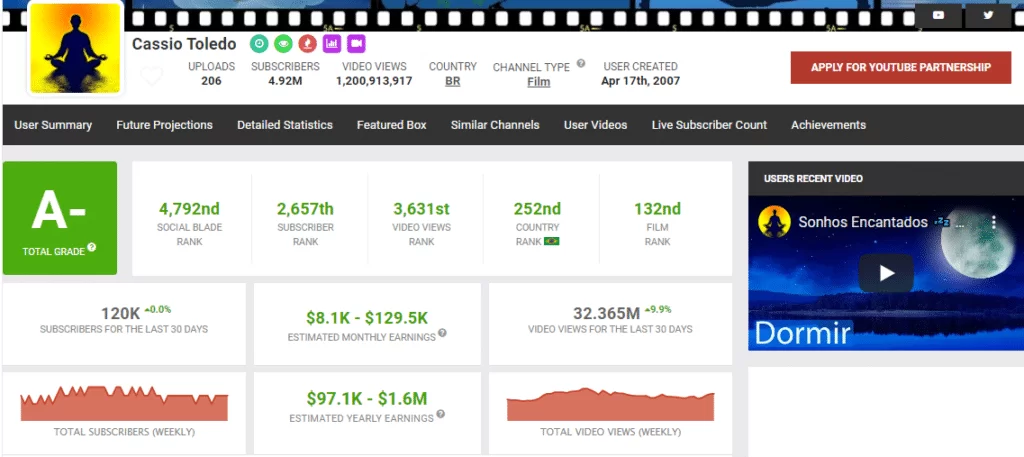Viewport: 1024px width, 457px height.
Task: Click Apply for YouTube Partnership button
Action: pyautogui.click(x=901, y=67)
